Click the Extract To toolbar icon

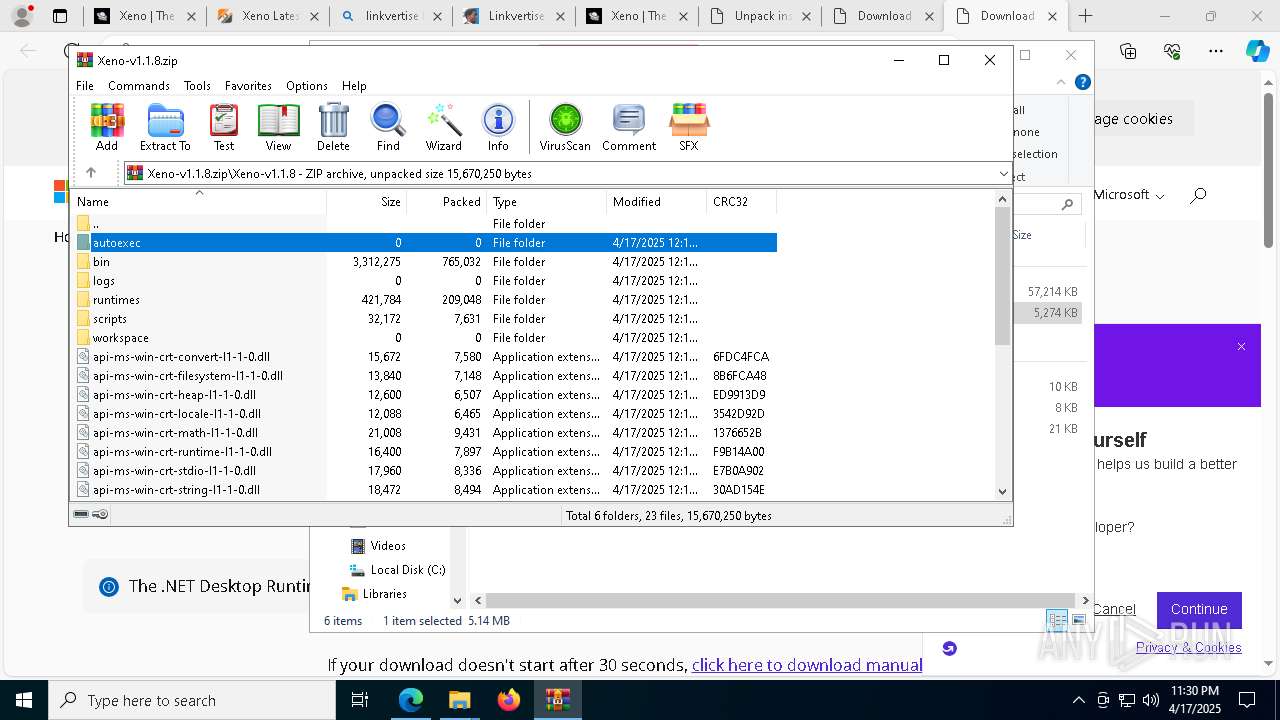165,127
